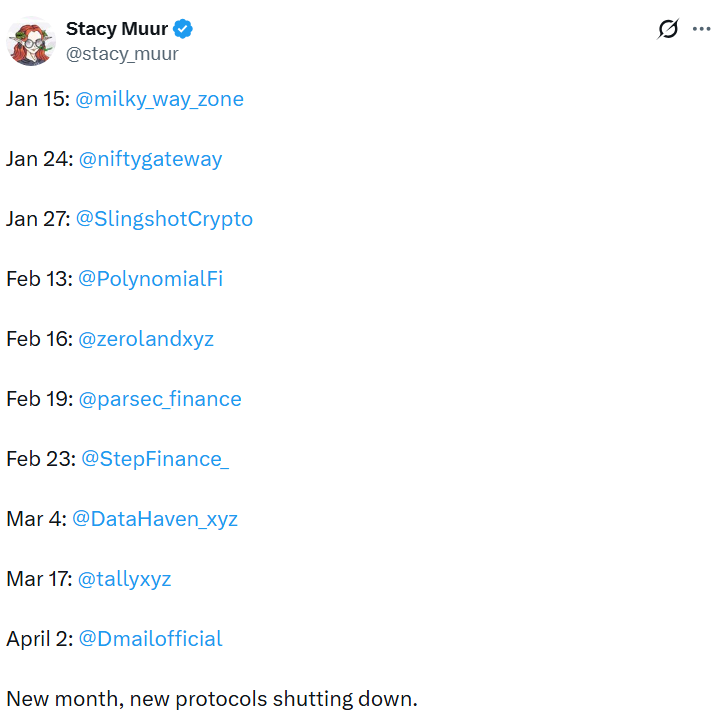Viewport: 723px width, 720px height.
Task: Open the @Dmailofficial mention
Action: pos(151,639)
